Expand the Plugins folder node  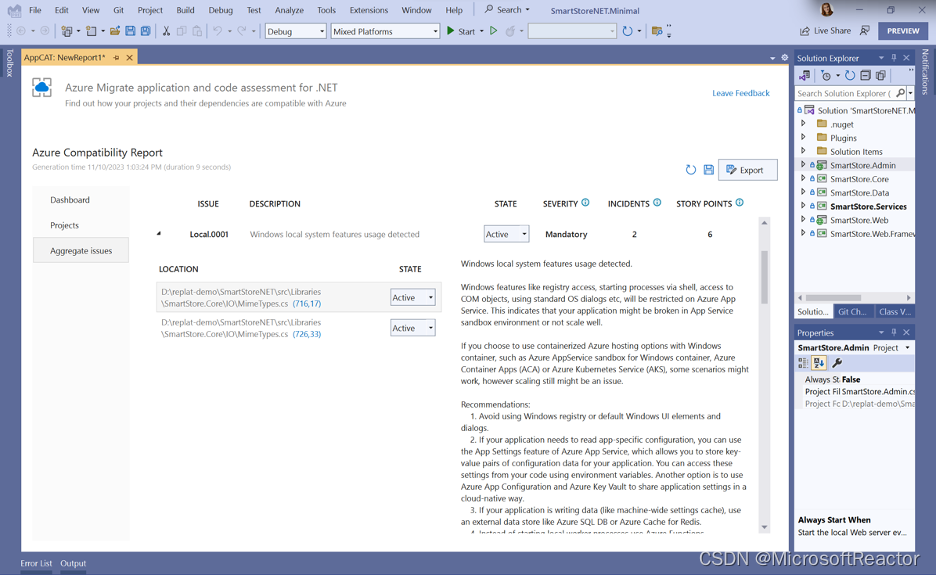coord(803,137)
